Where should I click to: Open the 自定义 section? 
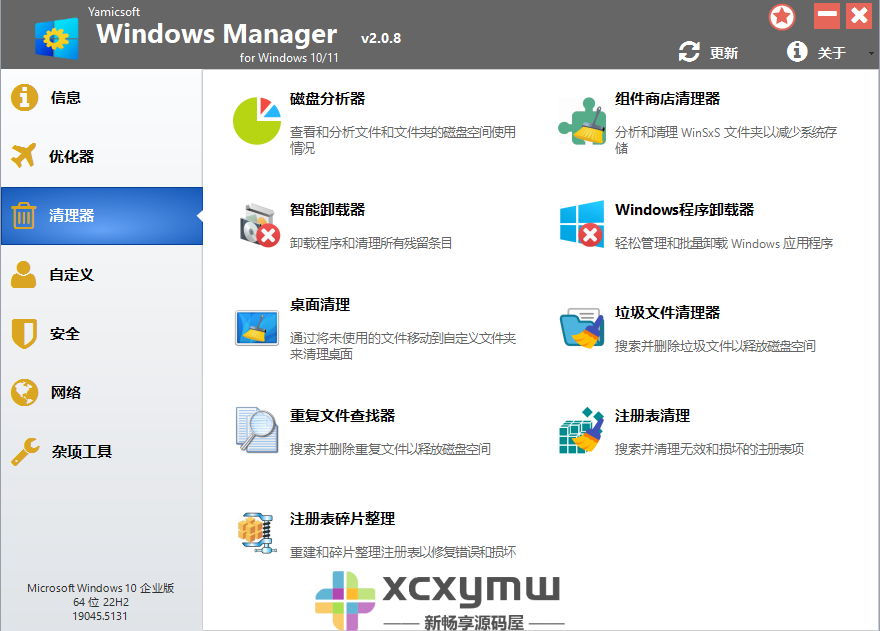tap(102, 275)
